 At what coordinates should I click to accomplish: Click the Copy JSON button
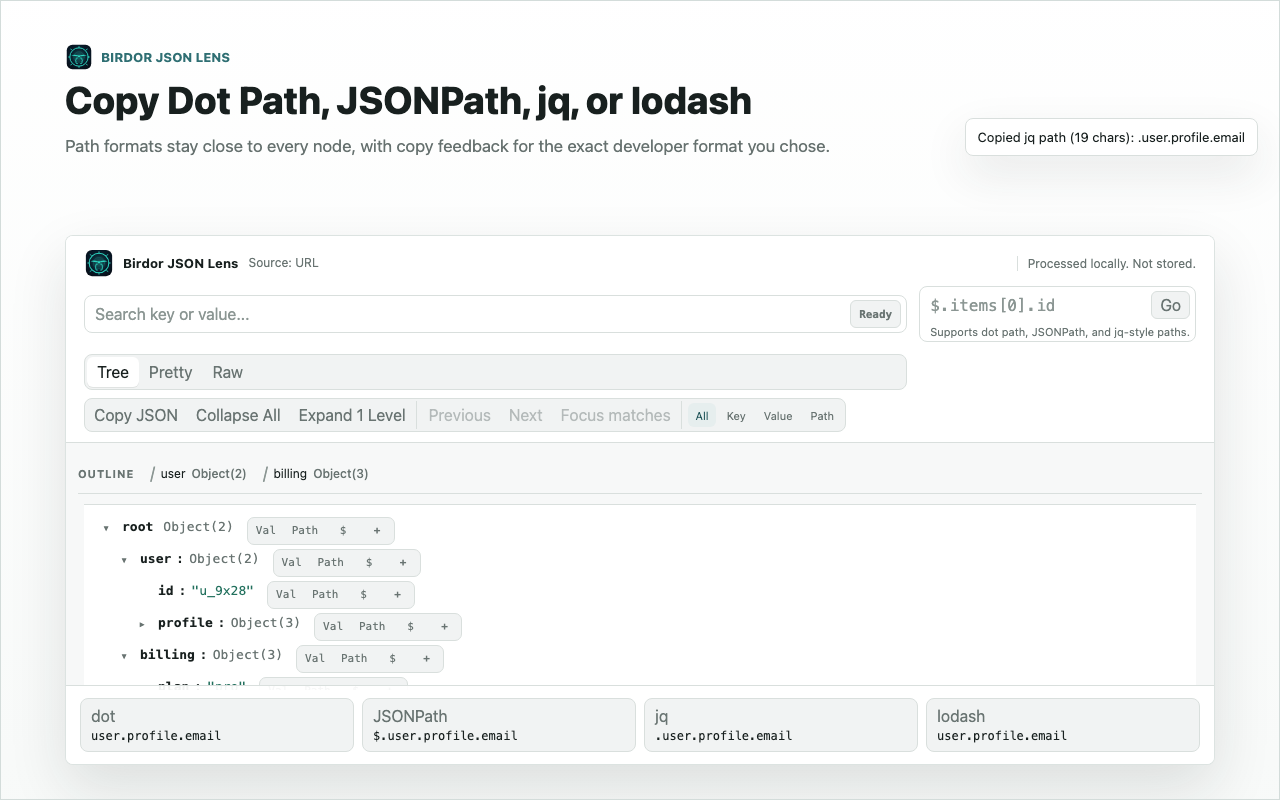[136, 415]
